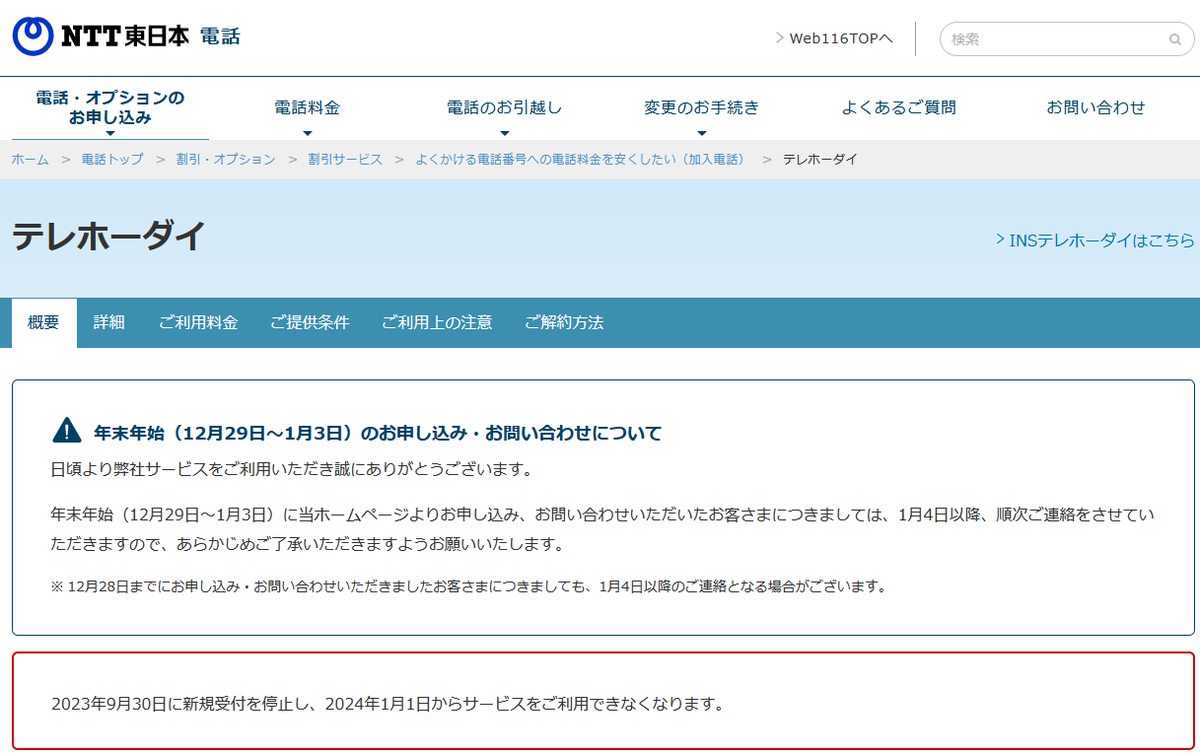
Task: Open よくあるご質問 page
Action: (898, 107)
